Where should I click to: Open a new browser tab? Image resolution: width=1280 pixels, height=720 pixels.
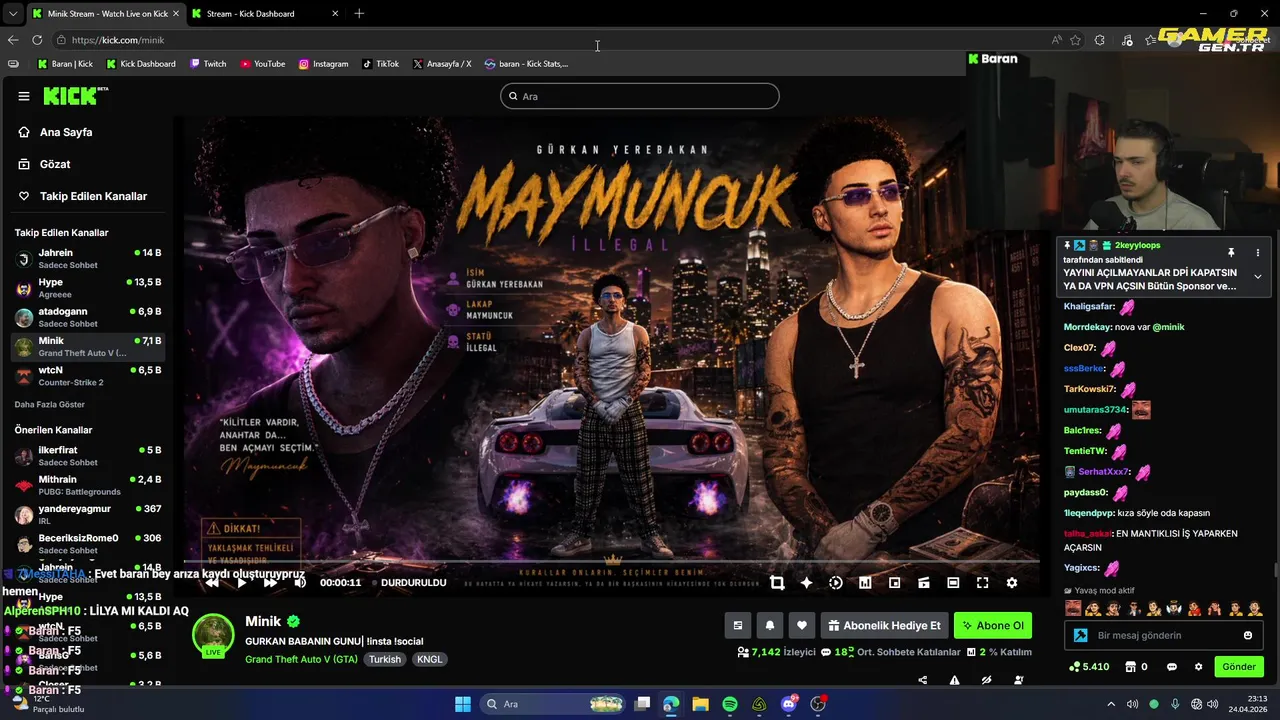click(x=359, y=14)
